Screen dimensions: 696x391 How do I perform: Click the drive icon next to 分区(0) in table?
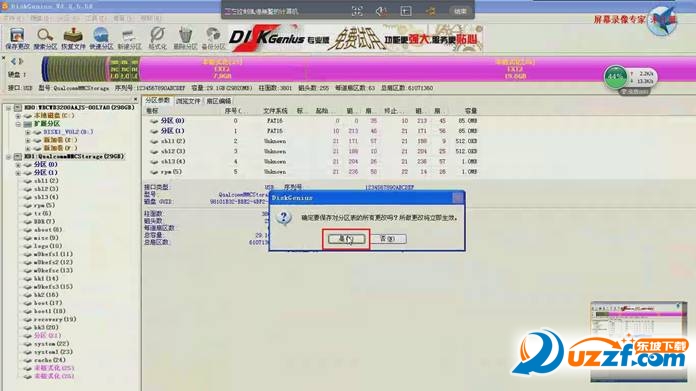pyautogui.click(x=154, y=121)
